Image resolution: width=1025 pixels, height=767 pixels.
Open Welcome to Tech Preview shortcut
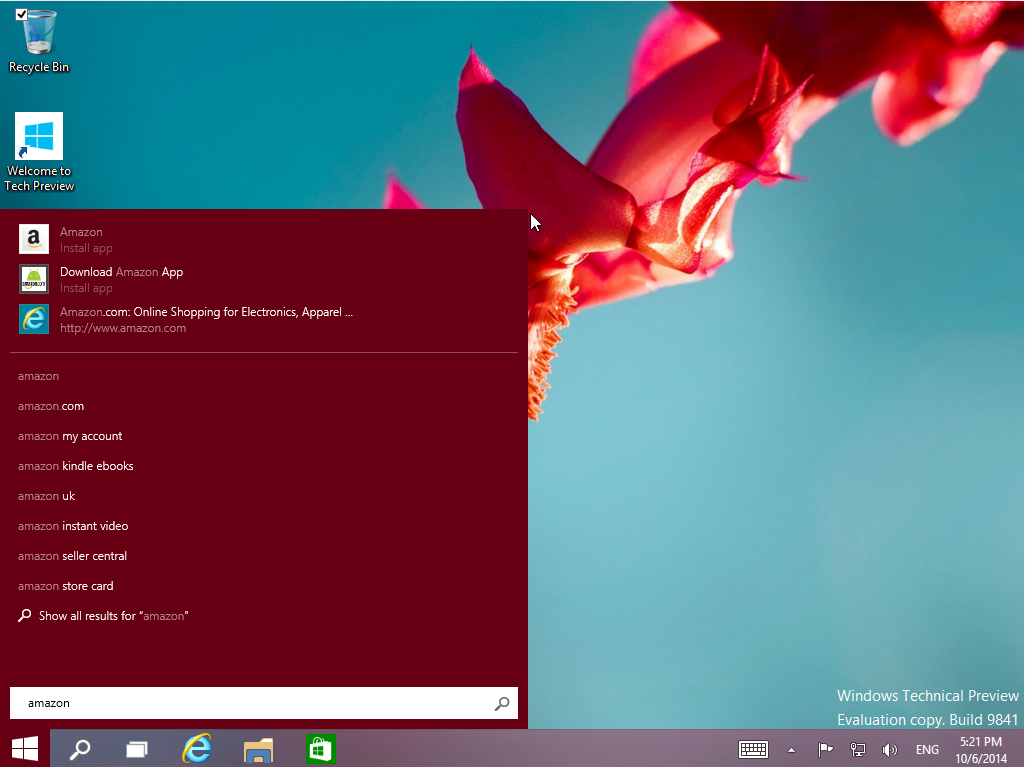[39, 152]
